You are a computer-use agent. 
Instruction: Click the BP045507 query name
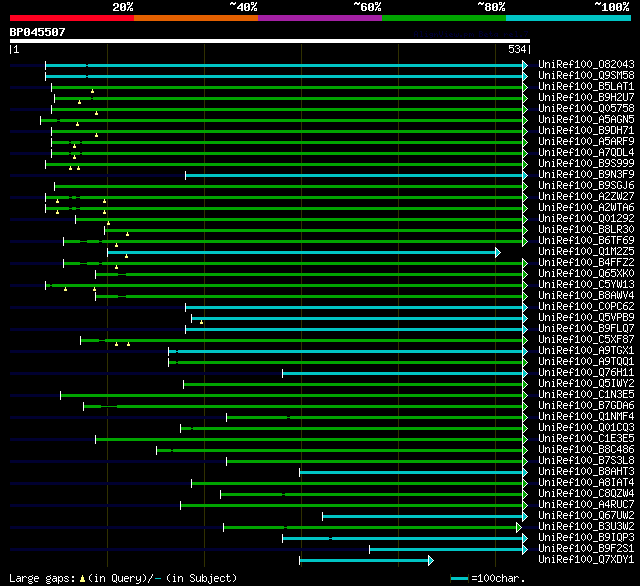[x=37, y=32]
